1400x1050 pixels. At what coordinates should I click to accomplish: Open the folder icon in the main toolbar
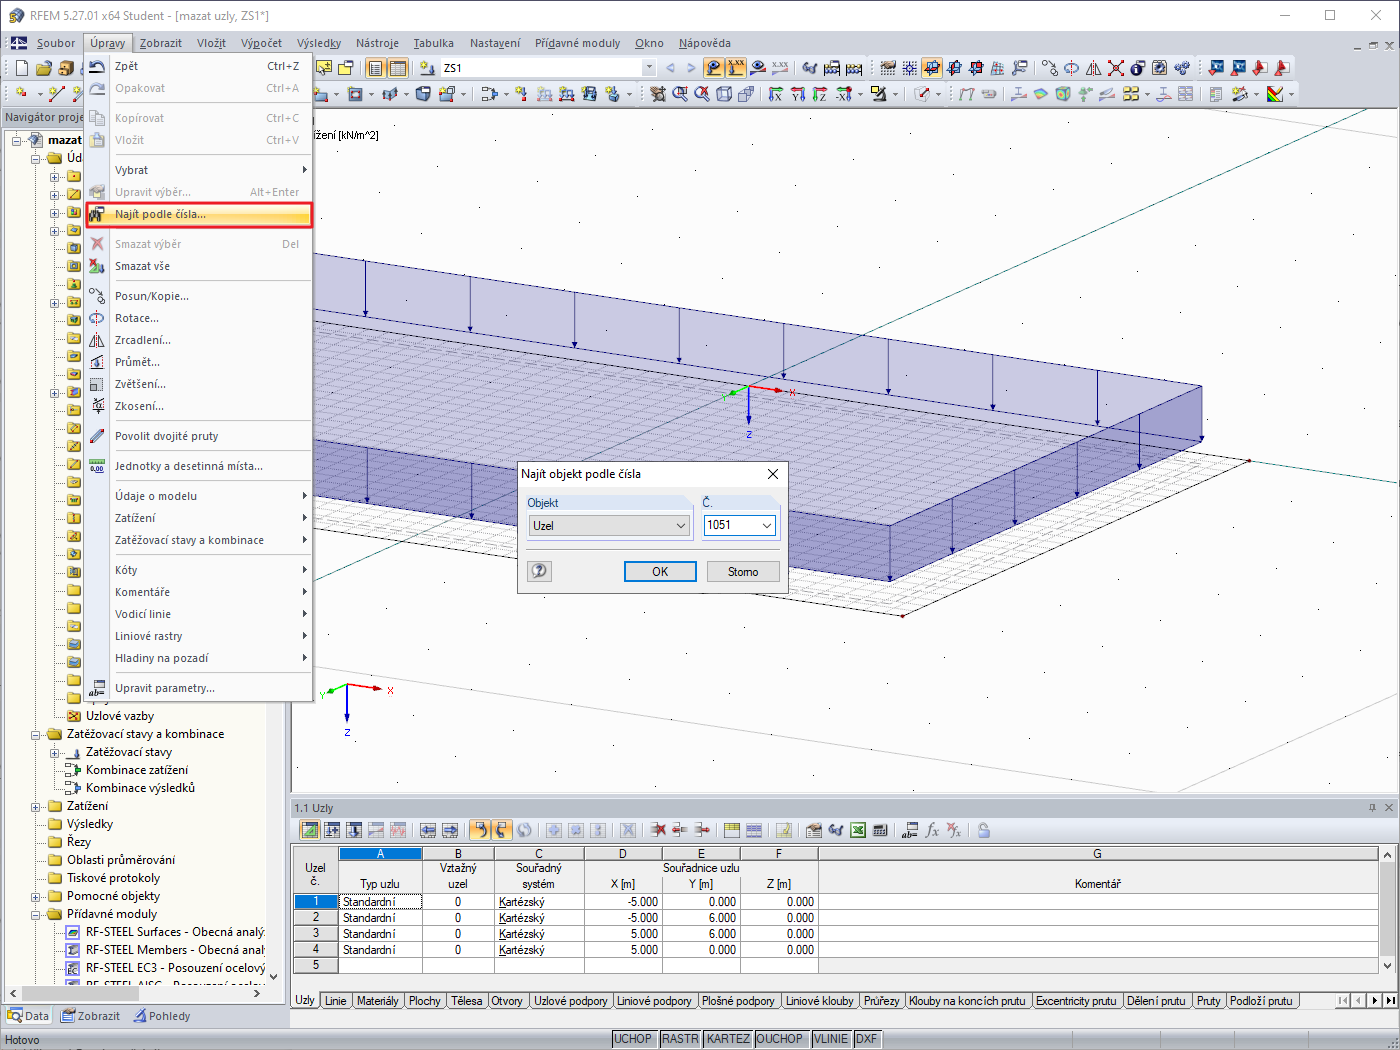[x=43, y=68]
